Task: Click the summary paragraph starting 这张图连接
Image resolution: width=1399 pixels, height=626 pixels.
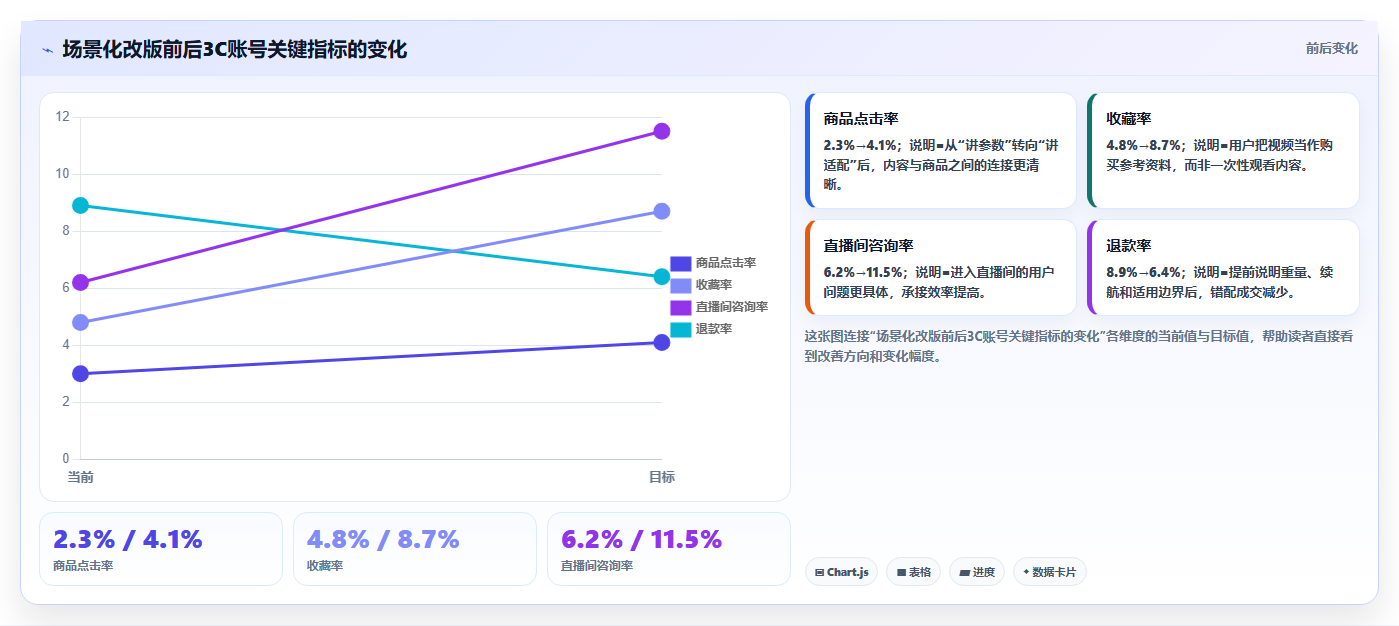Action: click(x=1080, y=346)
